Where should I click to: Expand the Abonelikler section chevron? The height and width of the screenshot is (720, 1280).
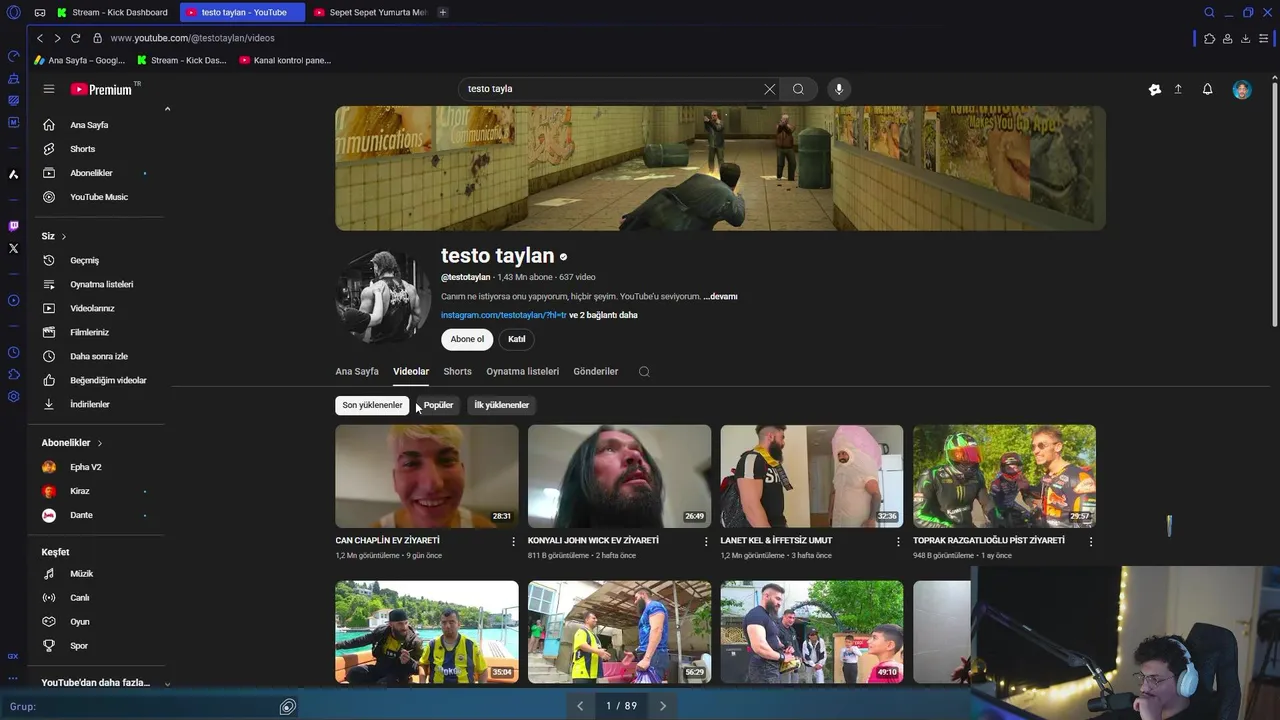pos(100,443)
